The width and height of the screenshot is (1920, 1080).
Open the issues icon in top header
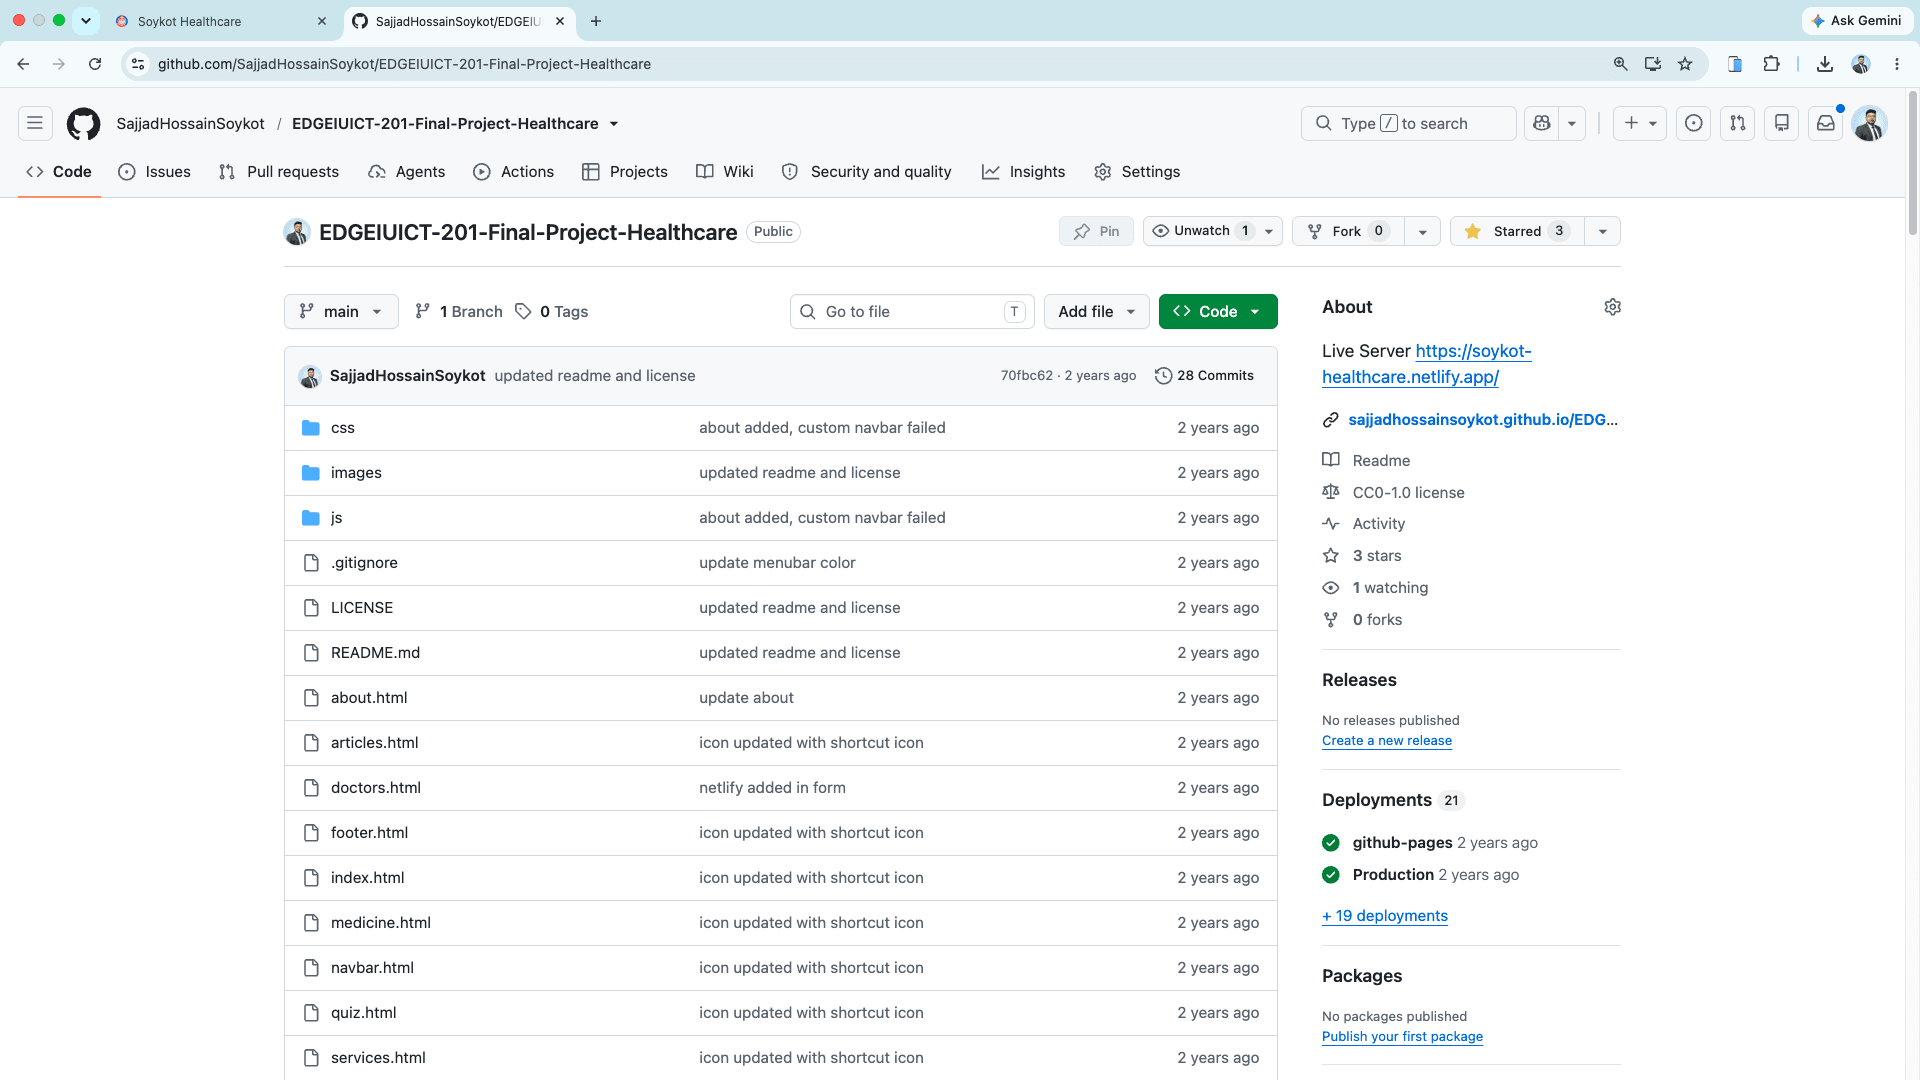(x=1693, y=123)
